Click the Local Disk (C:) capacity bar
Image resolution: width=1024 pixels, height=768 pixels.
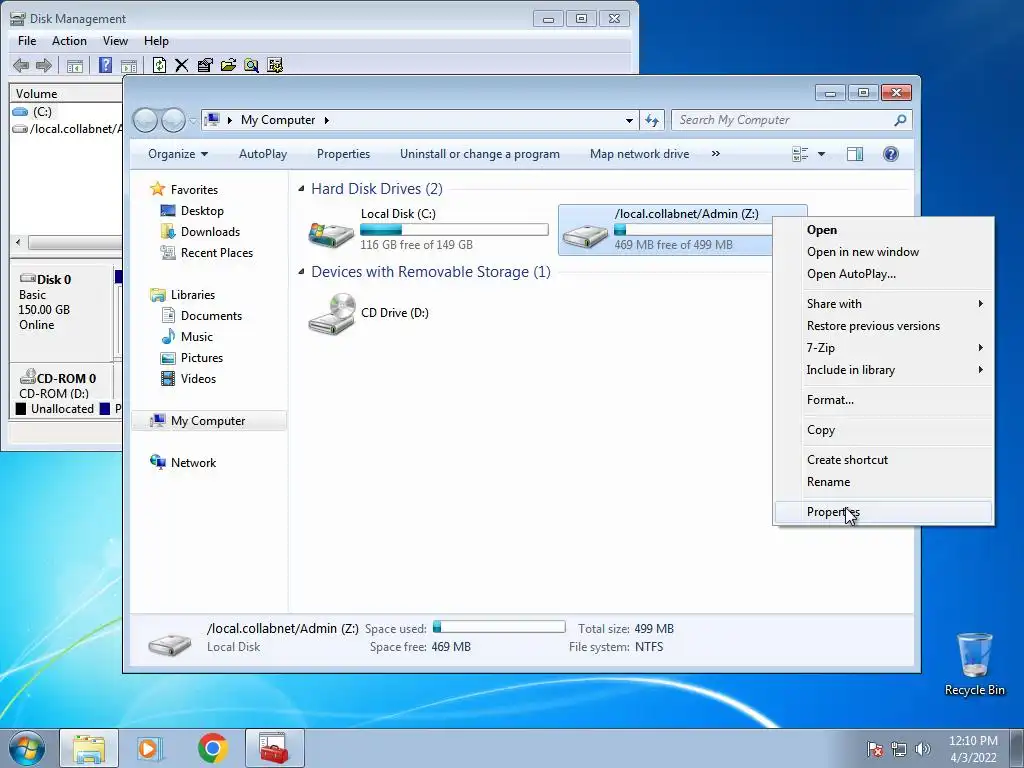pyautogui.click(x=454, y=230)
